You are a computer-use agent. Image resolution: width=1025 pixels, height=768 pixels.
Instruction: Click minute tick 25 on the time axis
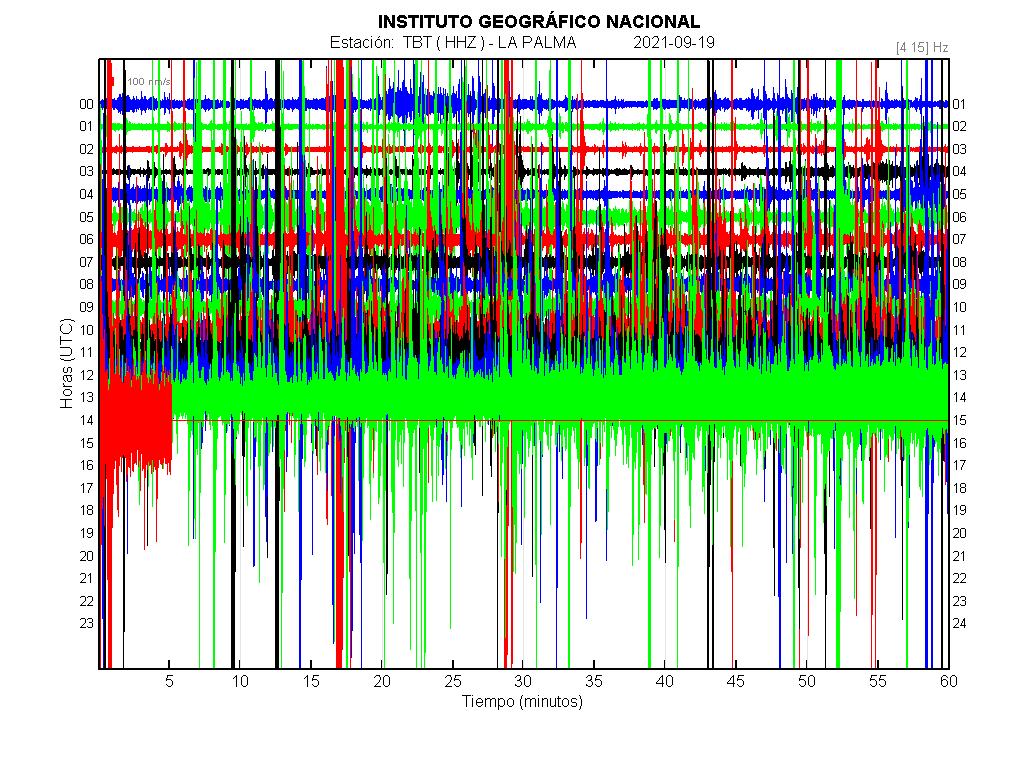pyautogui.click(x=452, y=681)
